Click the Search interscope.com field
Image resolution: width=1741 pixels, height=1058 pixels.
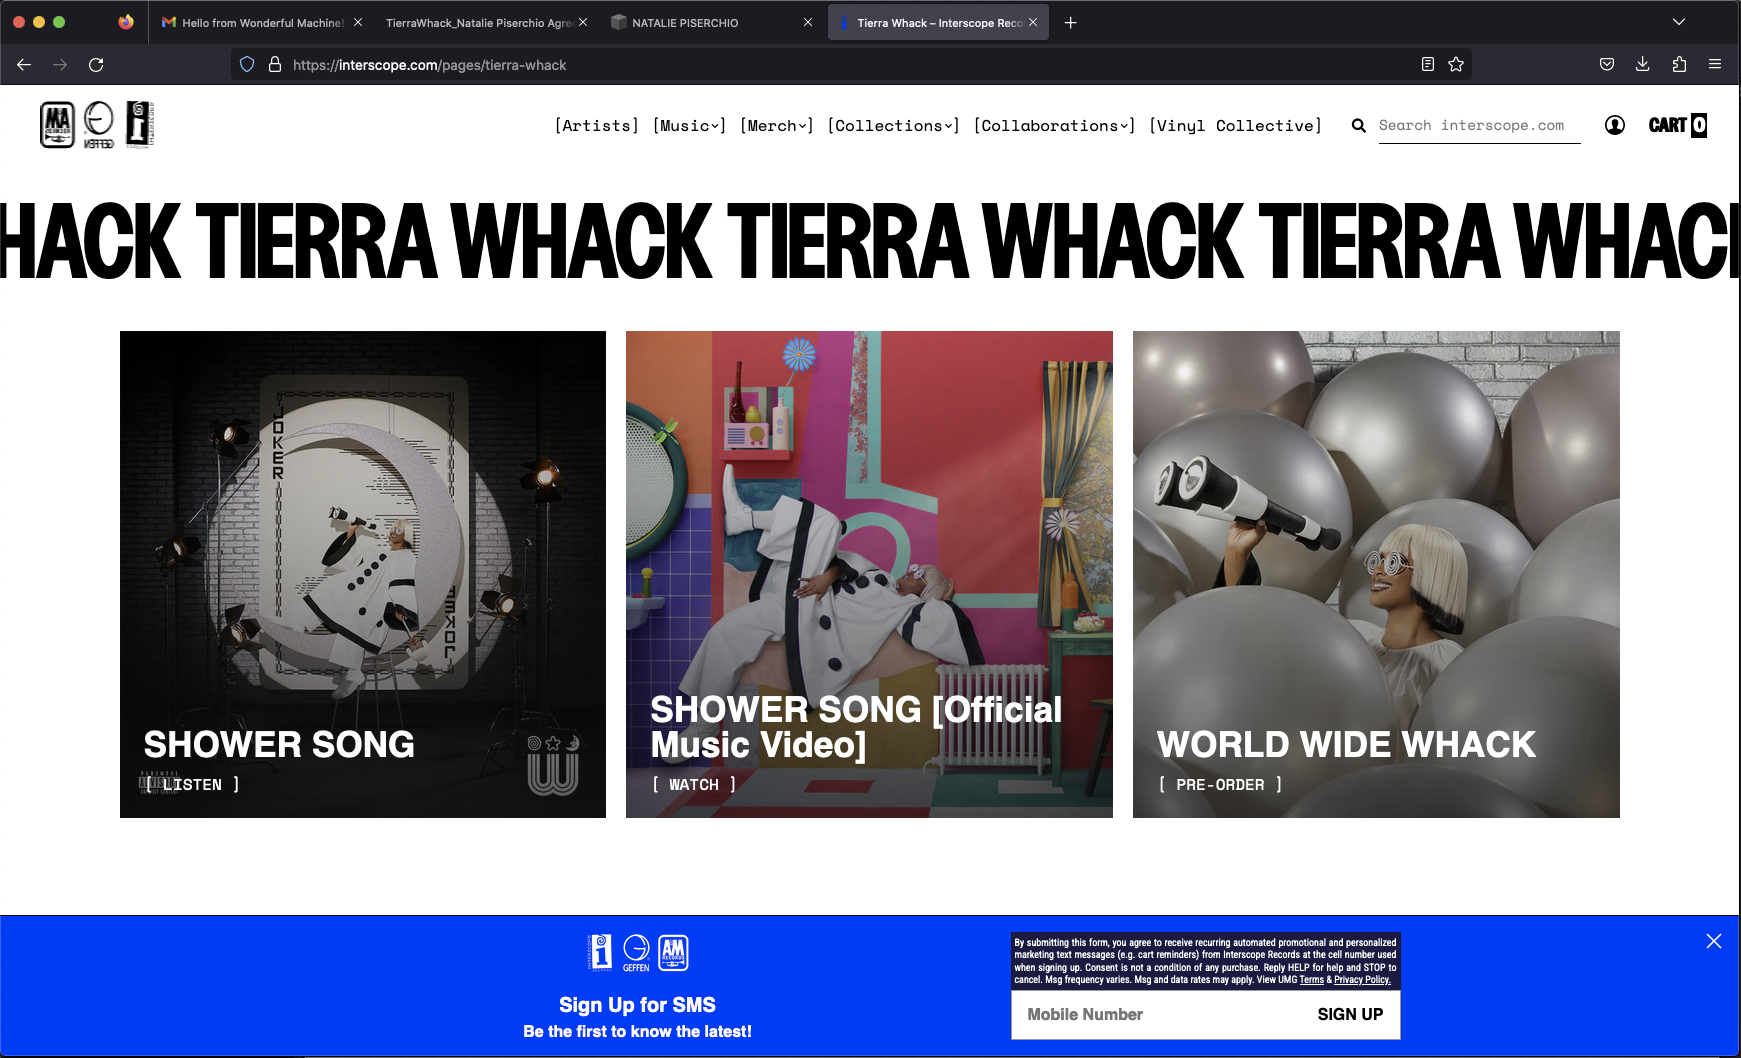(x=1479, y=126)
